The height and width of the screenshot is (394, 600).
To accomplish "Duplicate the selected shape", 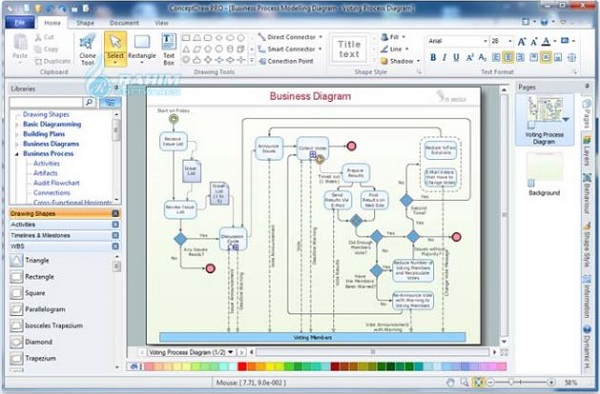I will pyautogui.click(x=52, y=61).
